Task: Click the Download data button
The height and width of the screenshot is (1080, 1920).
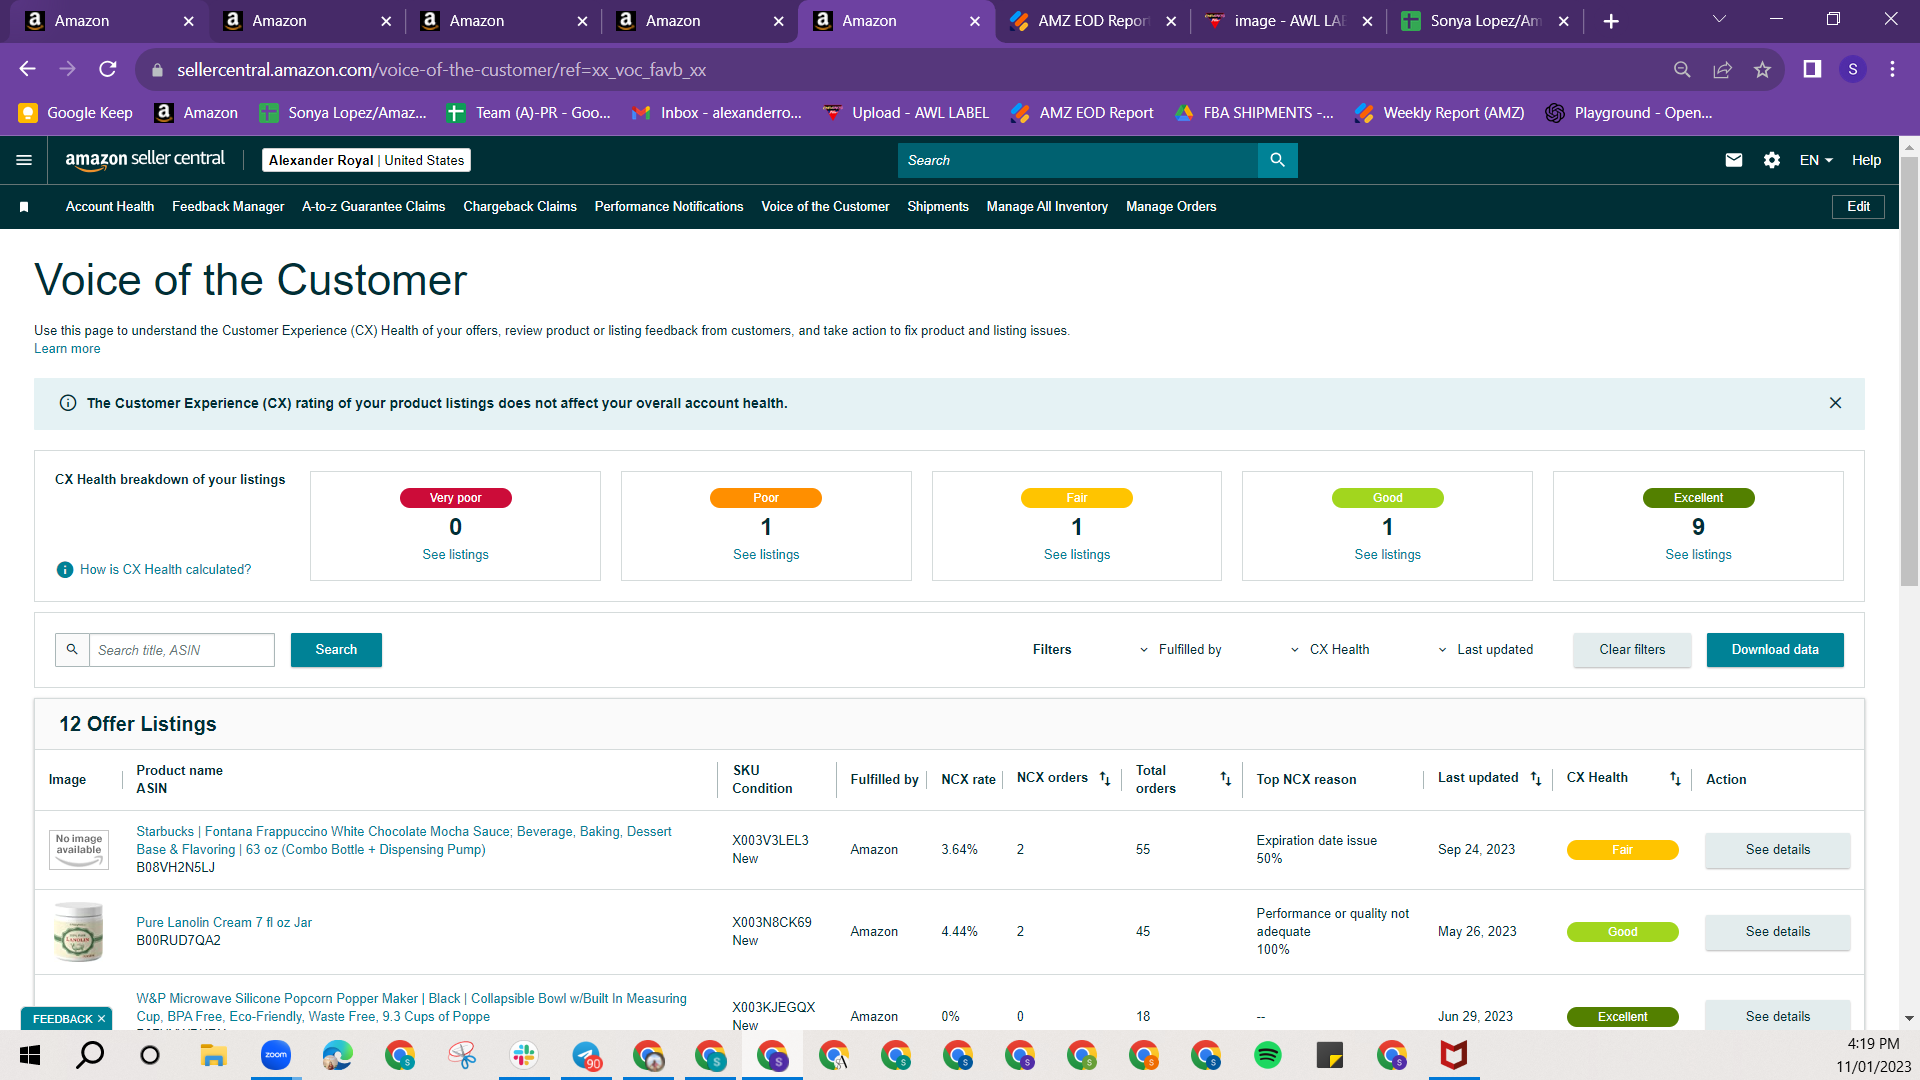Action: 1775,650
